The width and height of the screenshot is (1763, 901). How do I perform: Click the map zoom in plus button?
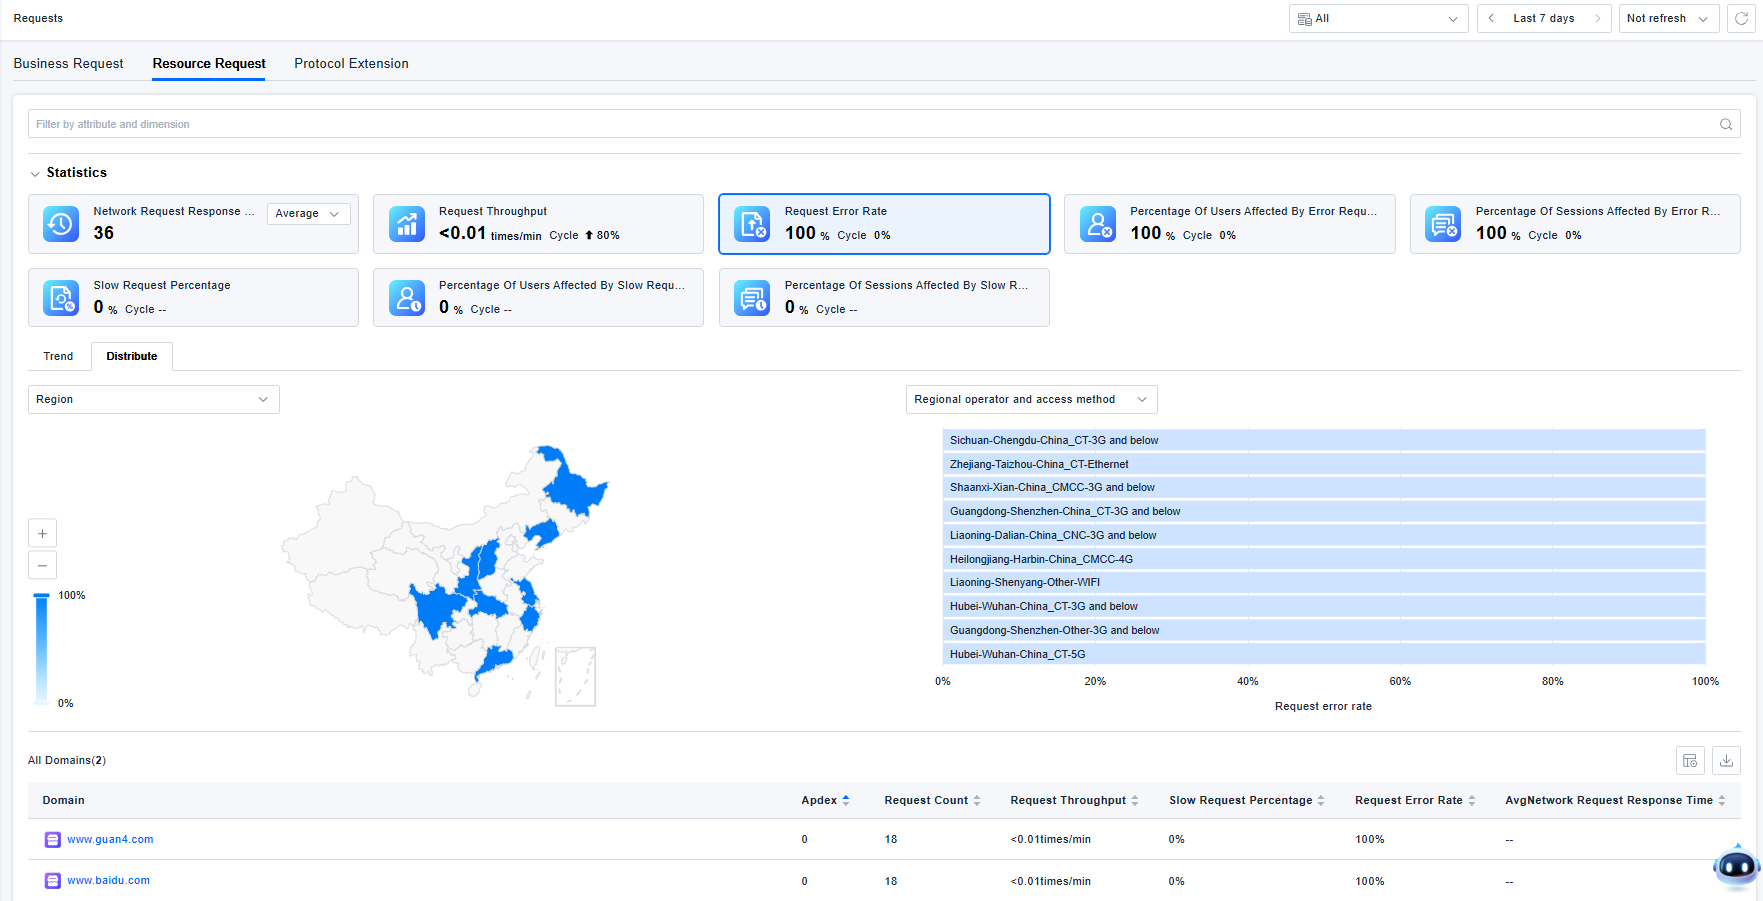click(x=42, y=534)
